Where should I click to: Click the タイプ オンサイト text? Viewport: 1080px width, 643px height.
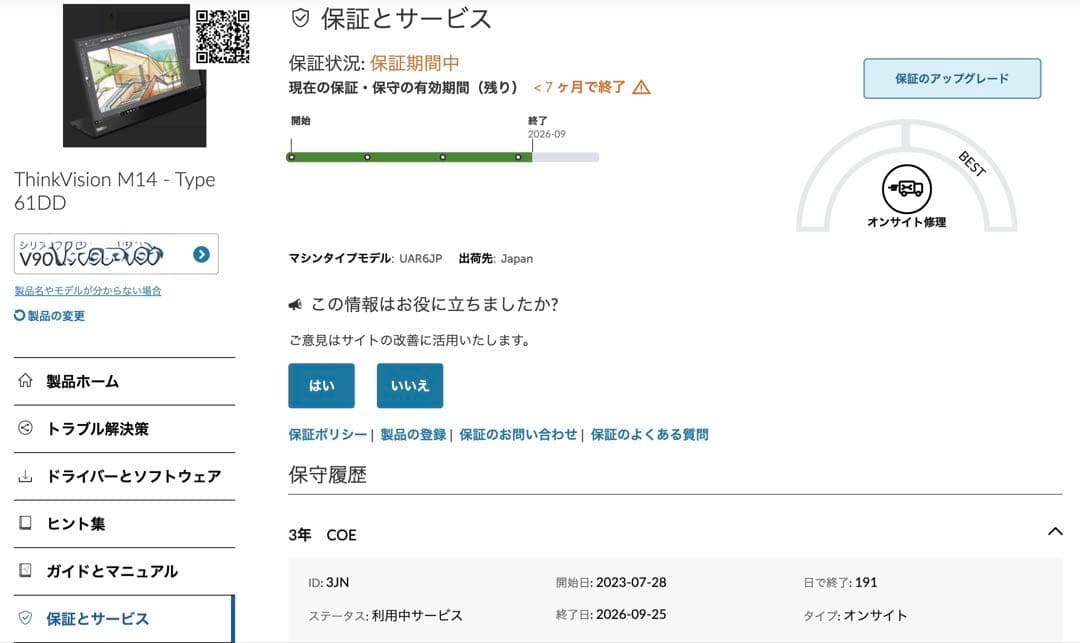[x=855, y=615]
